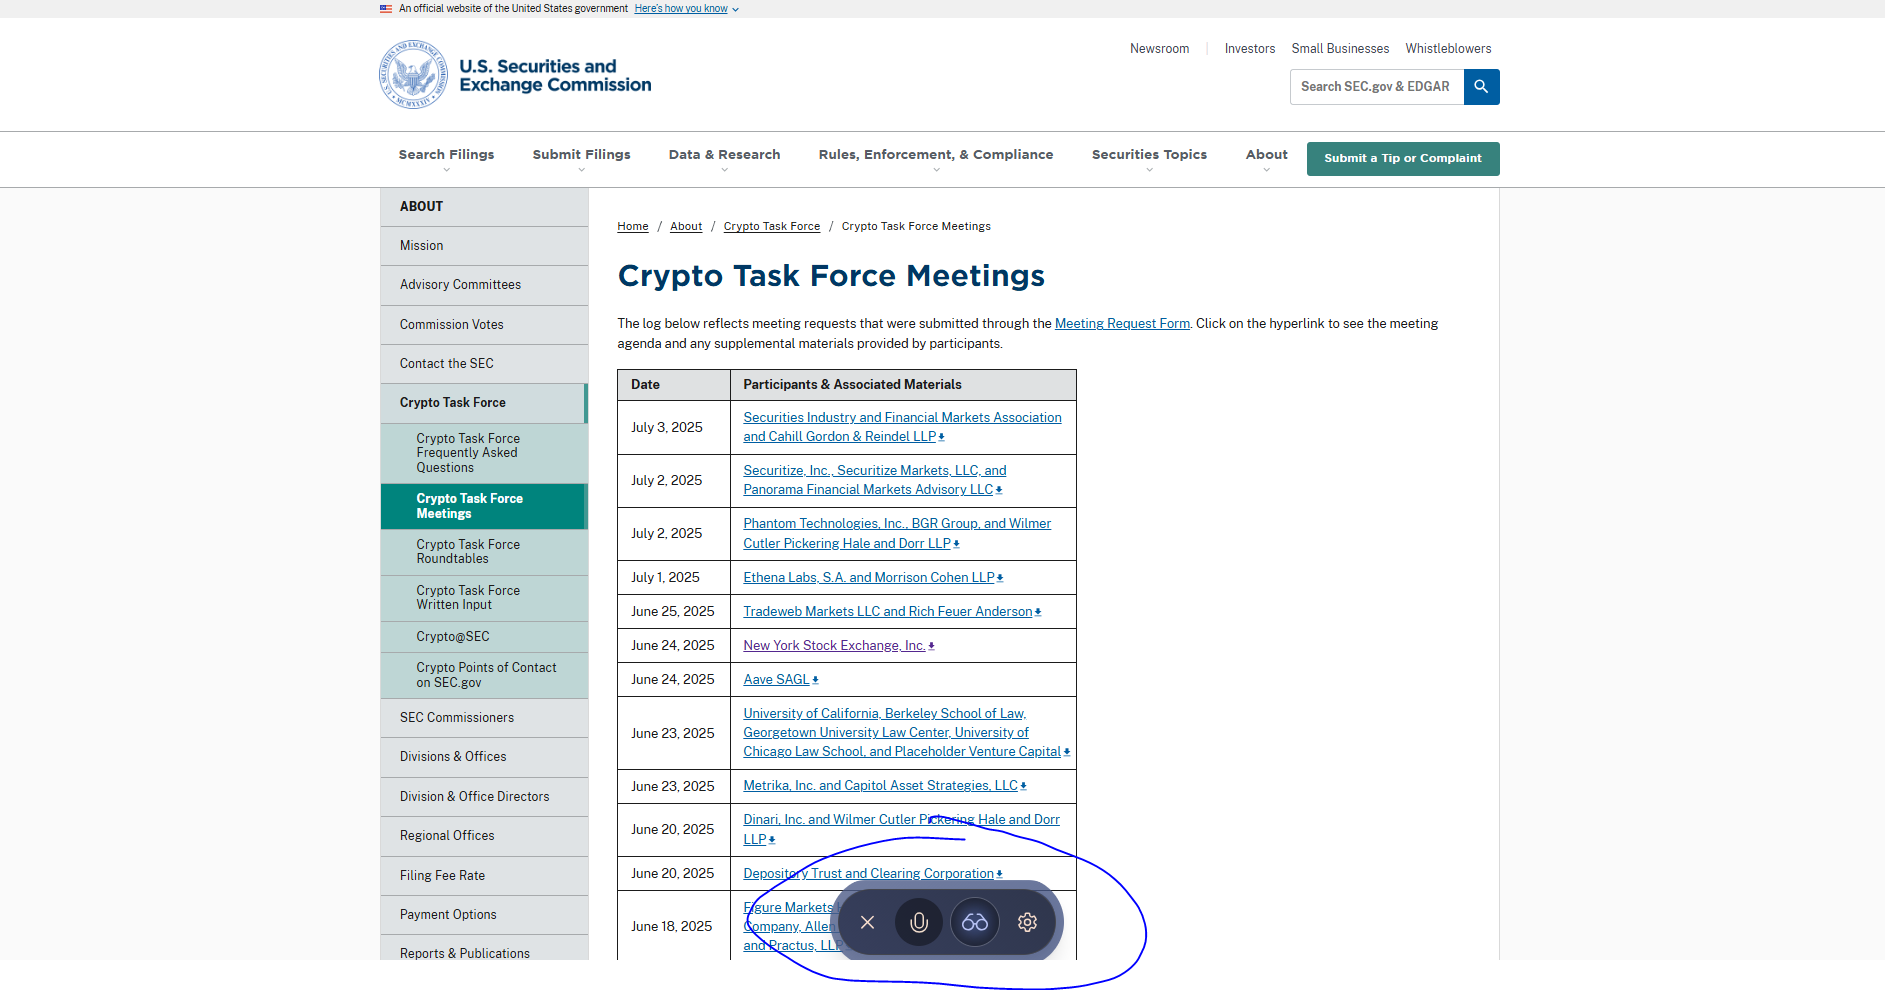
Task: Select Crypto Task Force sidebar section
Action: [x=484, y=403]
